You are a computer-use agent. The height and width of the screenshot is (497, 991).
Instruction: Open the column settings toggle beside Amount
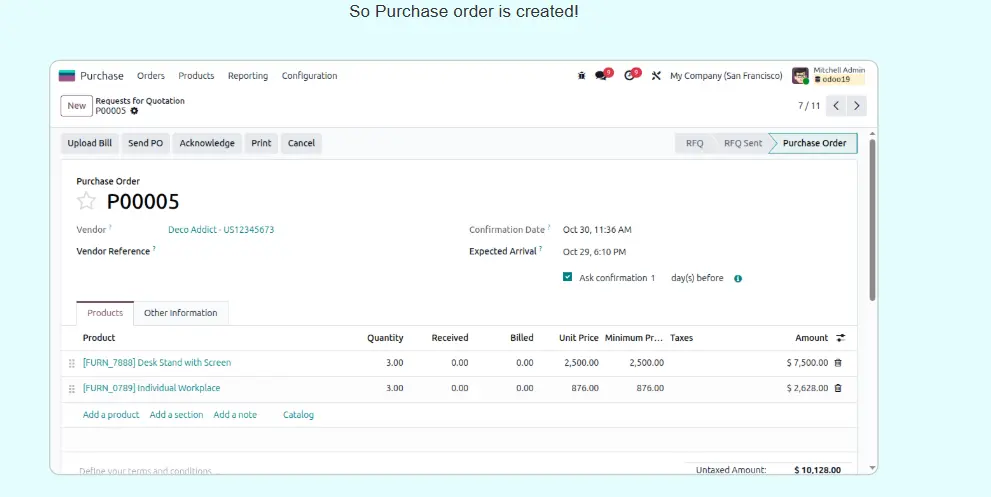(x=841, y=338)
